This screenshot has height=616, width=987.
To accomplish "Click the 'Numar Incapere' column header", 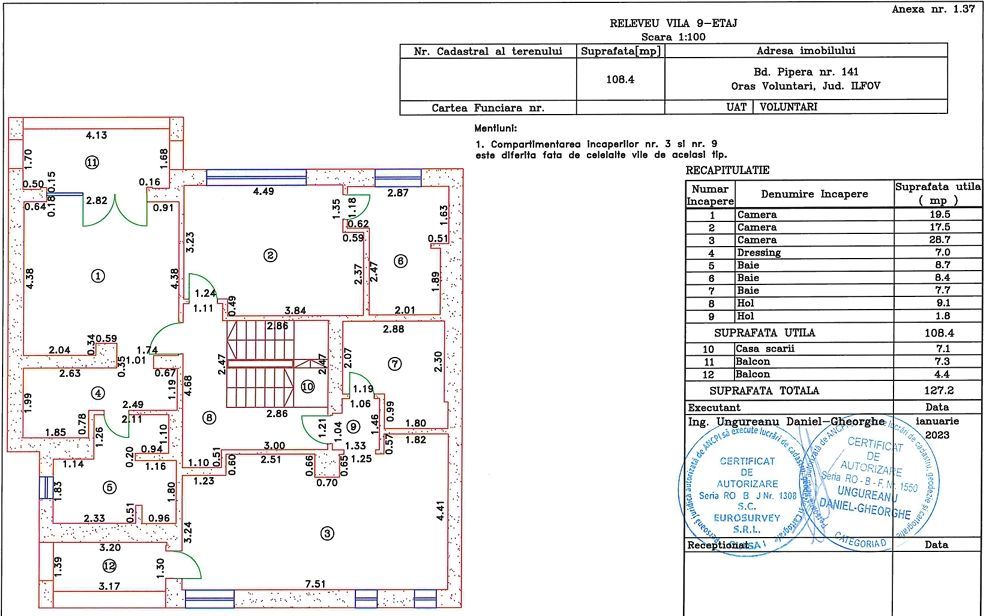I will point(710,195).
